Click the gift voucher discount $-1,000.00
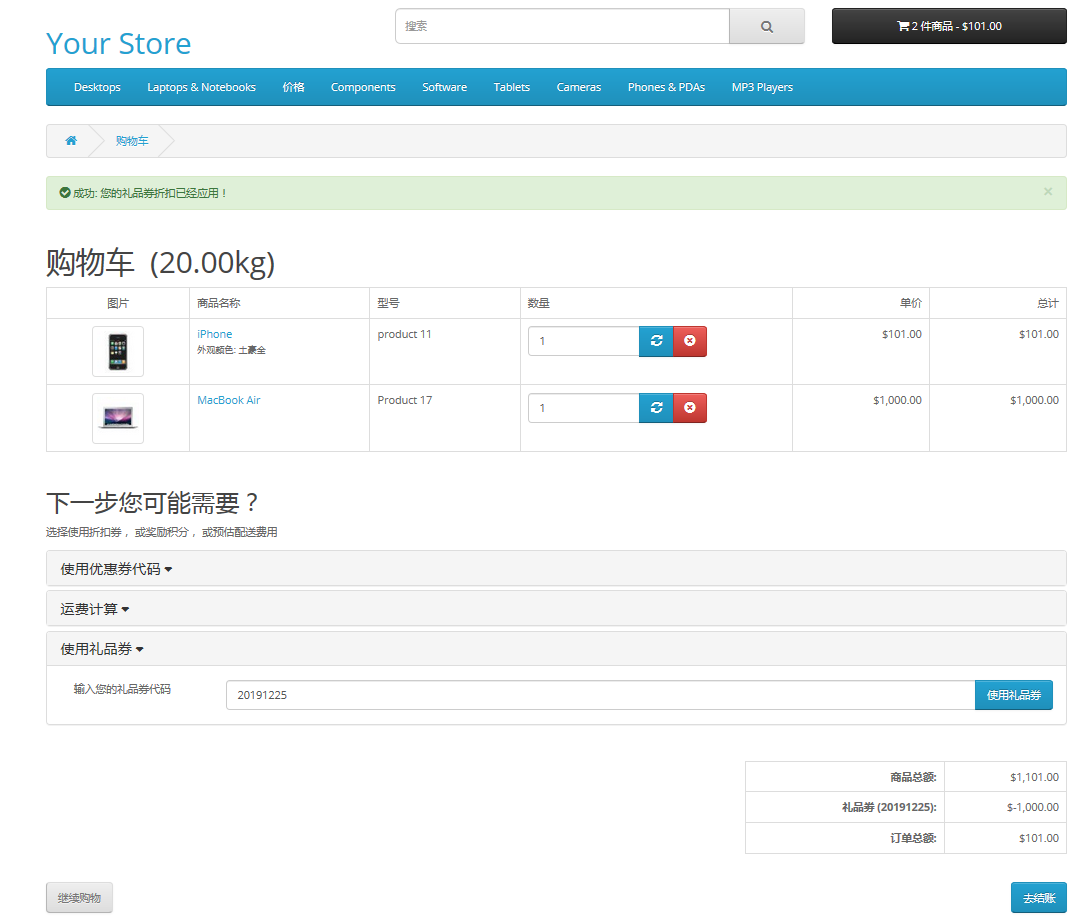Image resolution: width=1090 pixels, height=917 pixels. click(1033, 807)
